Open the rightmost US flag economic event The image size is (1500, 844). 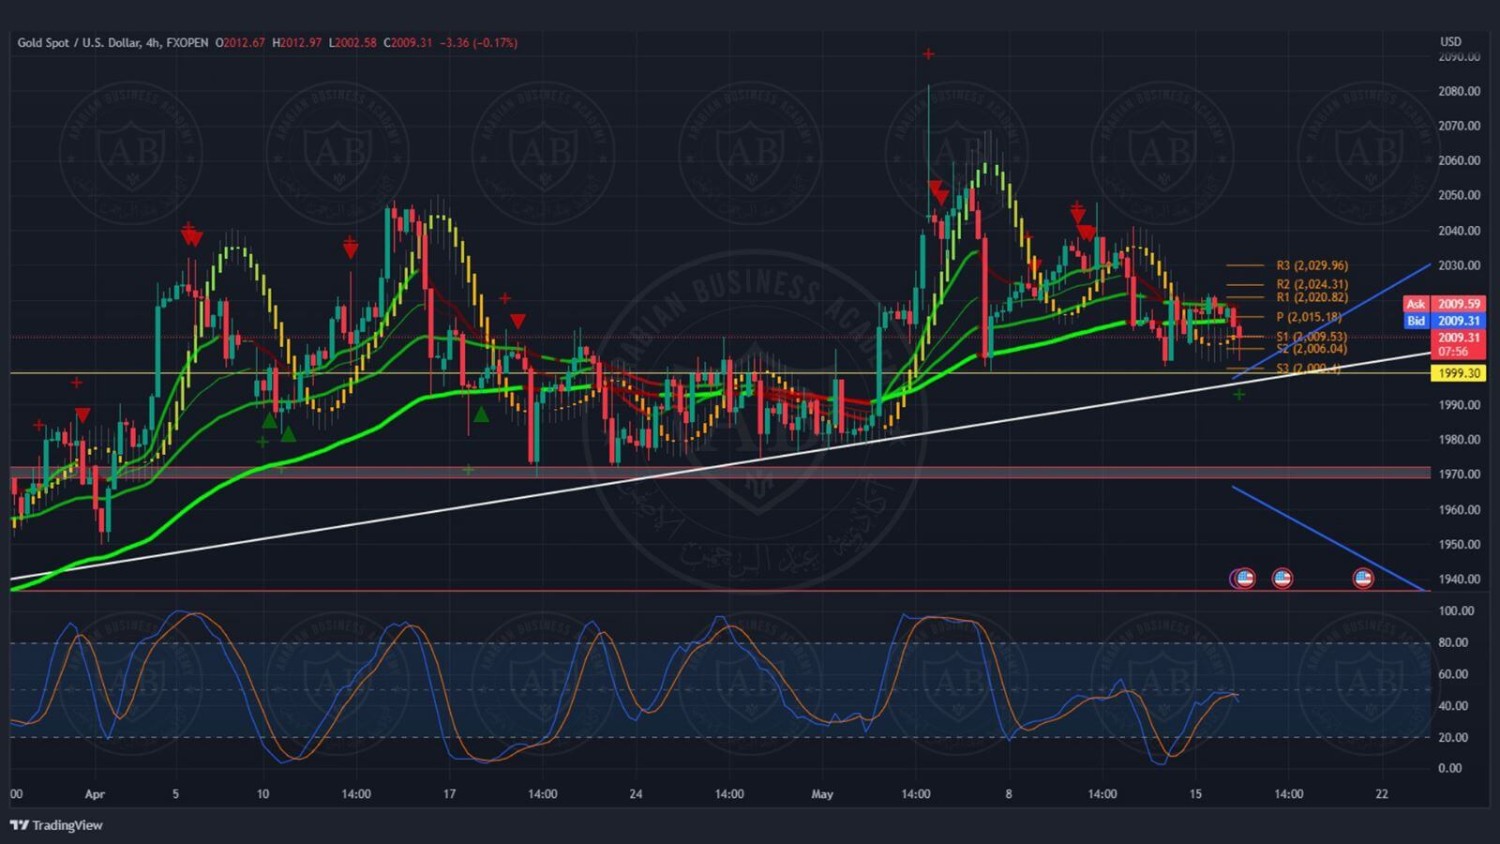[1363, 578]
